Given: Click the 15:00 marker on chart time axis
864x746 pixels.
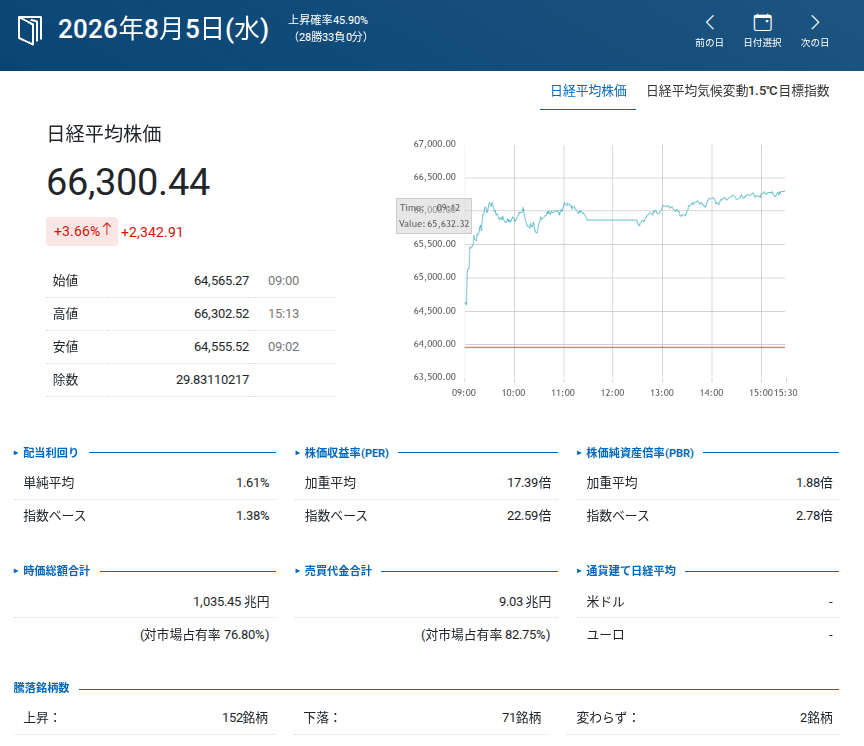Looking at the screenshot, I should (761, 393).
